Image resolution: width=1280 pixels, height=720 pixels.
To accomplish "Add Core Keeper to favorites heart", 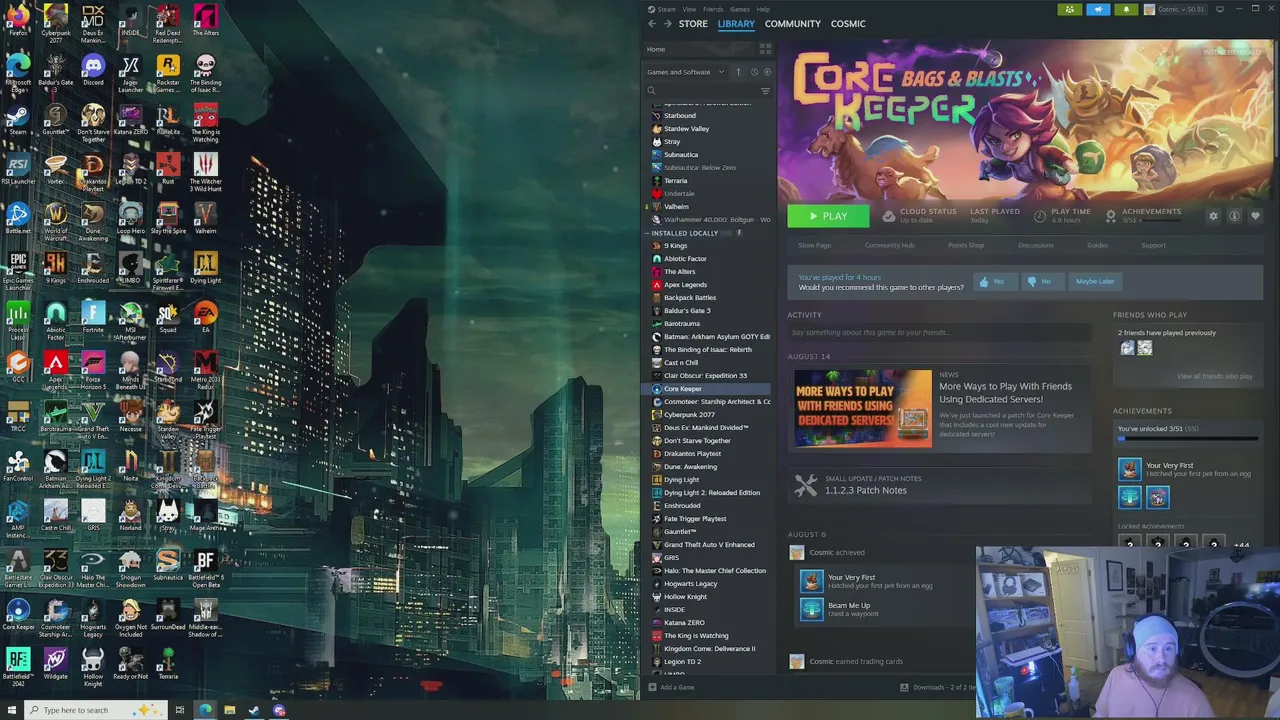I will (1255, 216).
